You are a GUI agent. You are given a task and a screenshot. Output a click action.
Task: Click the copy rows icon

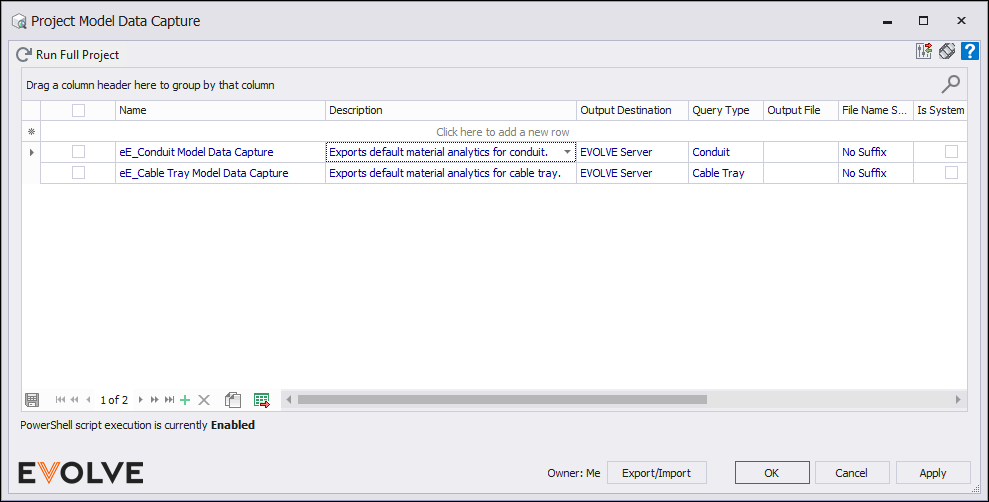pos(233,400)
